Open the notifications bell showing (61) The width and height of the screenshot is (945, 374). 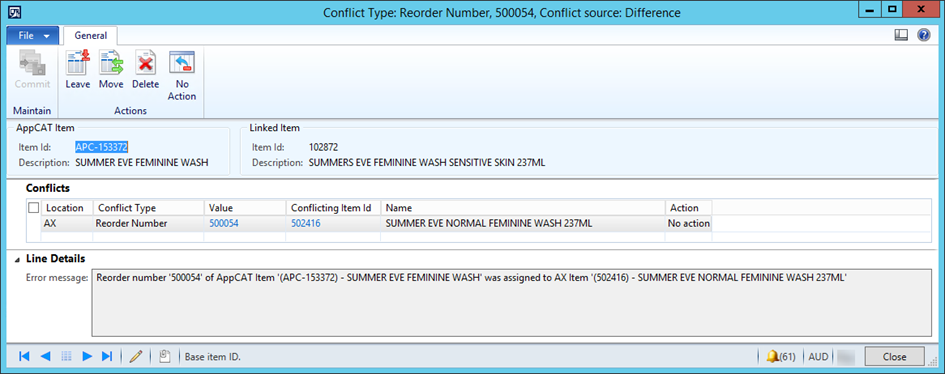click(780, 357)
